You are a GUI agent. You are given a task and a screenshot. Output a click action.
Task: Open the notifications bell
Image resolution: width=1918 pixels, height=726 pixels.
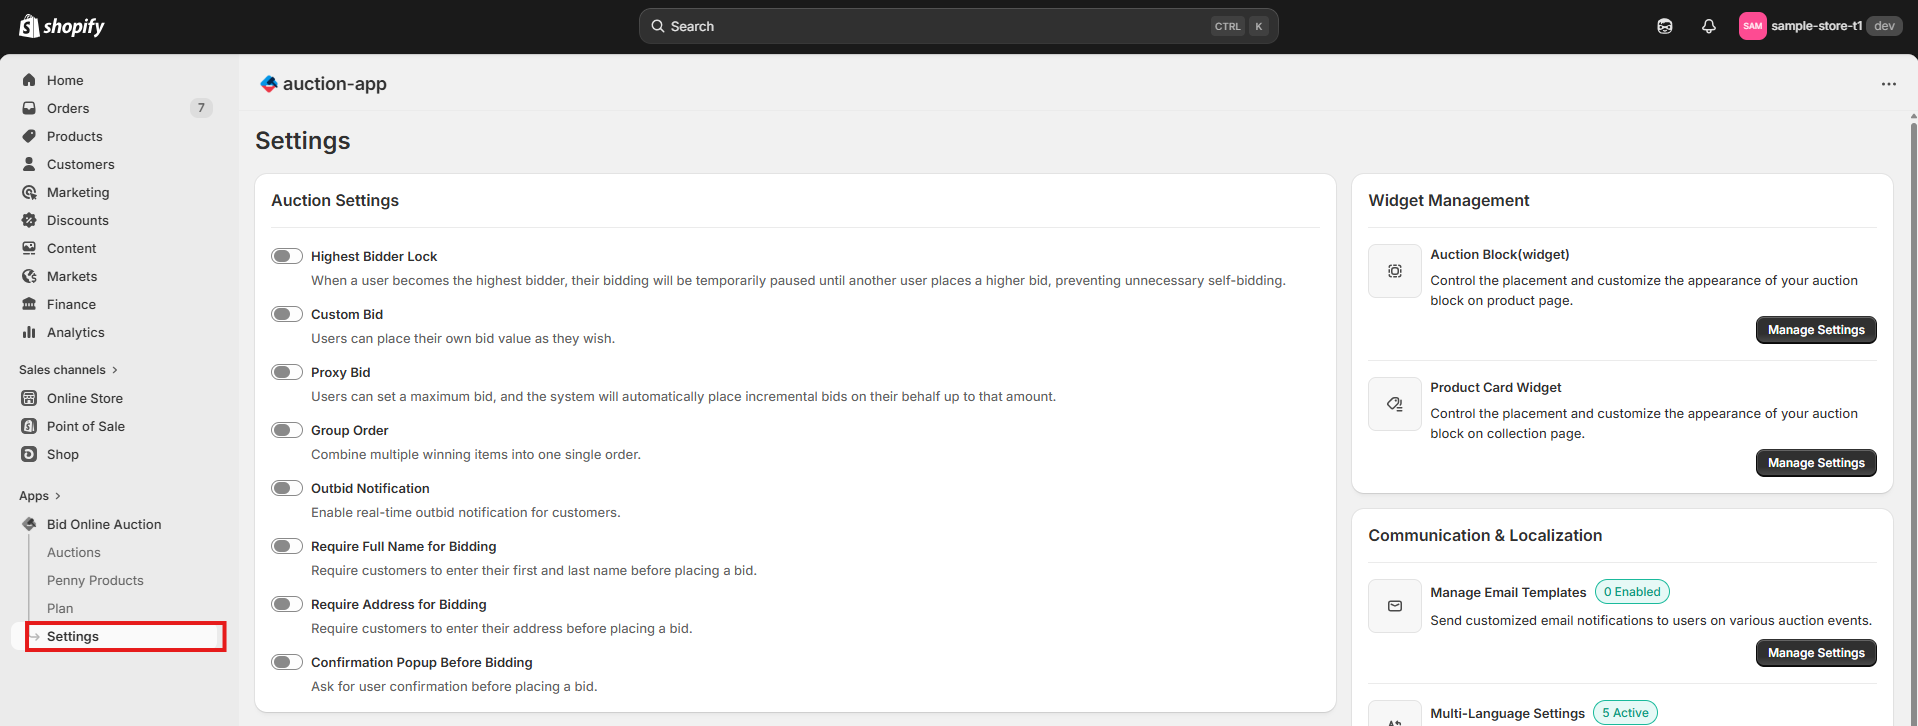[1708, 26]
